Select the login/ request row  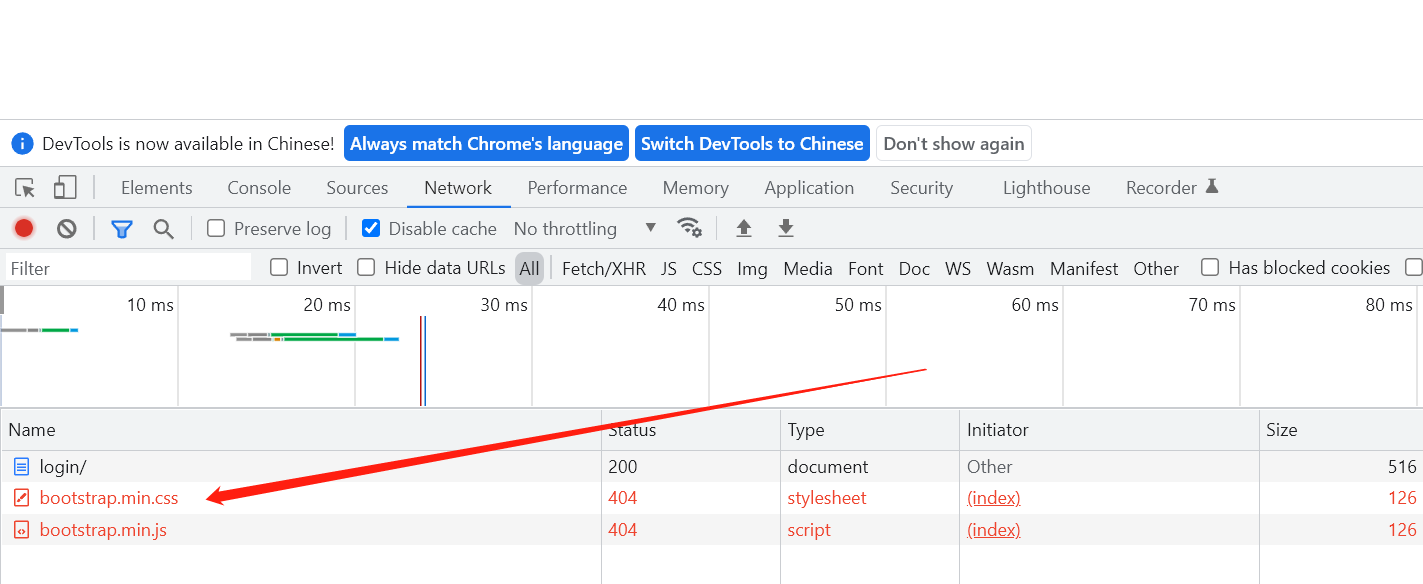click(x=711, y=467)
